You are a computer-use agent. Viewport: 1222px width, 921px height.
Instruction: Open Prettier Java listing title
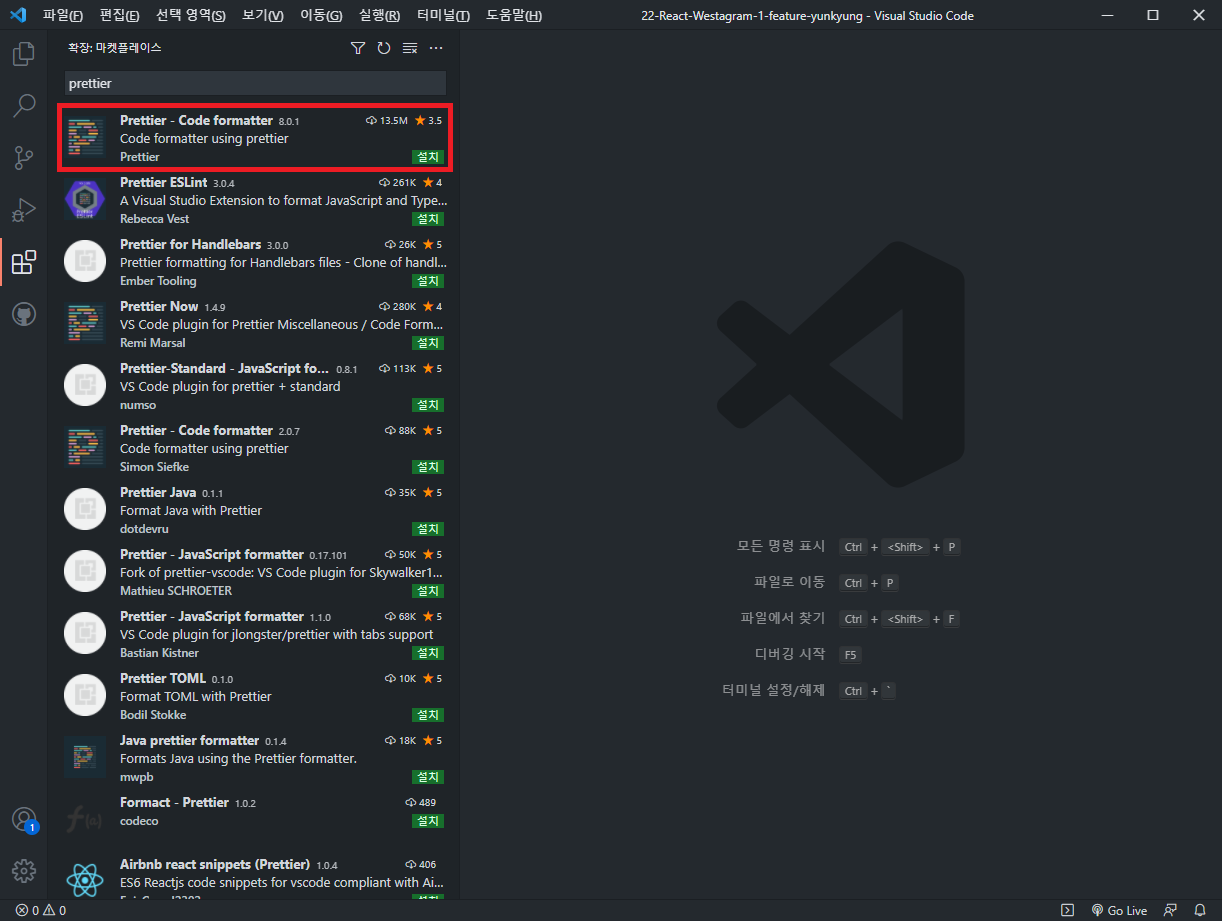158,492
